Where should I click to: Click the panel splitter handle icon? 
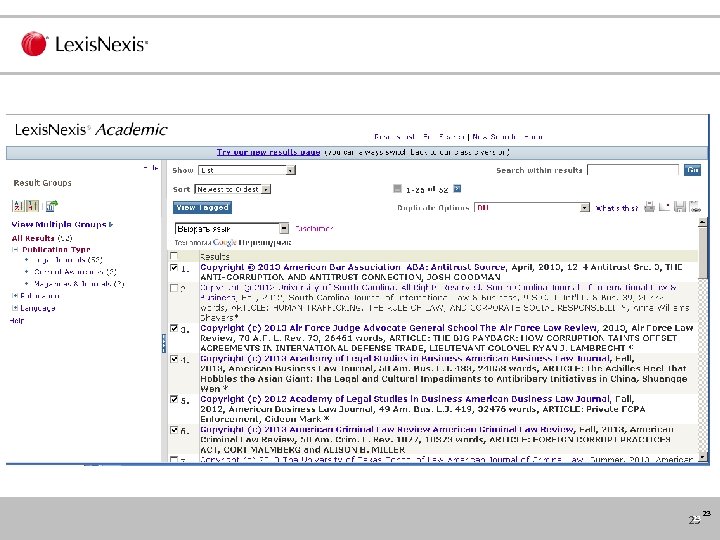click(x=163, y=343)
